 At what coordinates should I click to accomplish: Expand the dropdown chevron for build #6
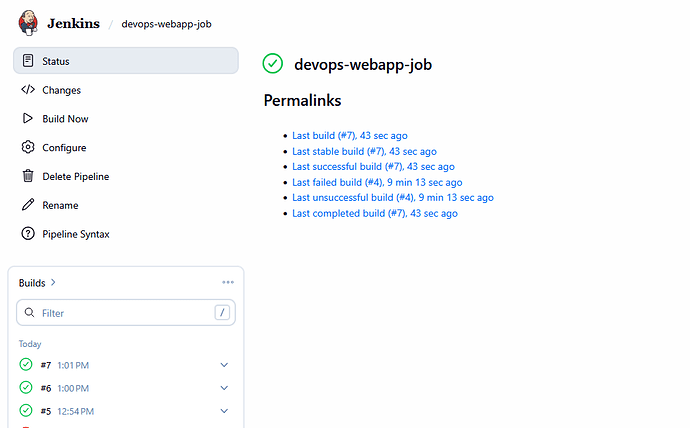pos(224,388)
